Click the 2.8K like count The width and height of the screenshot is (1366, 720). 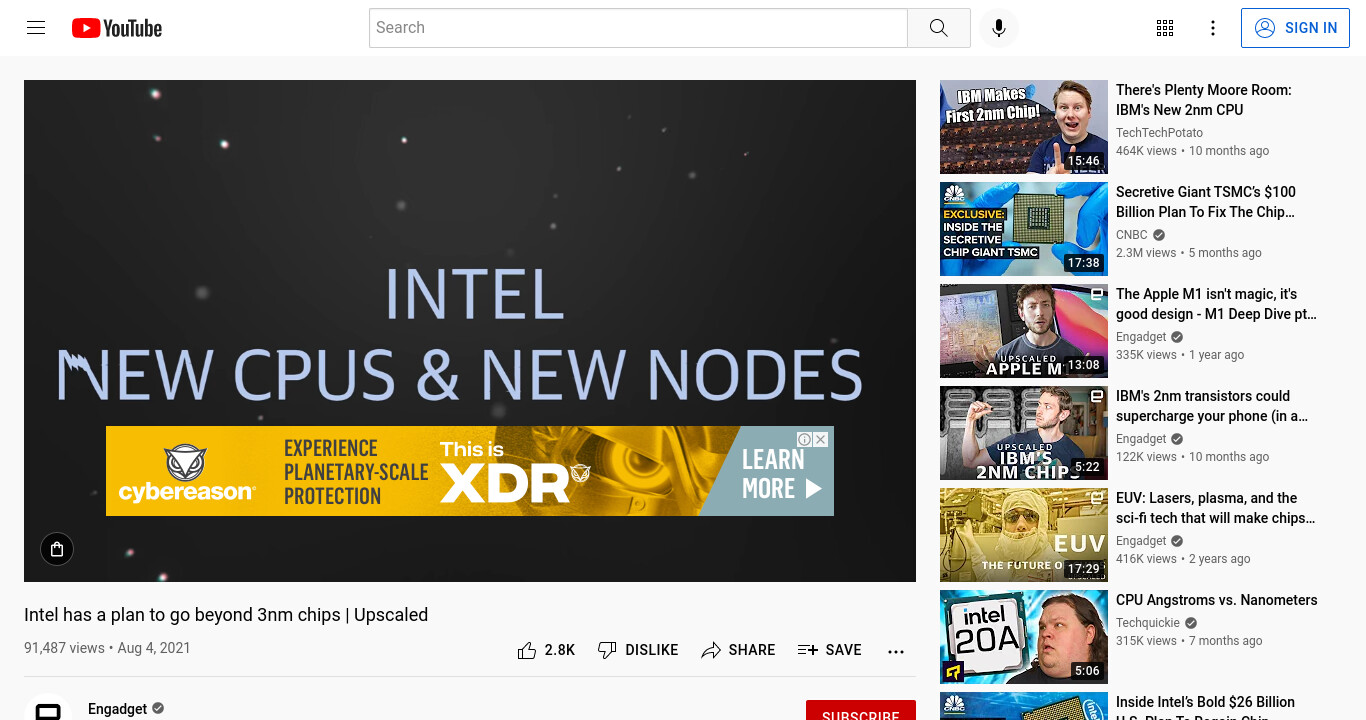560,650
